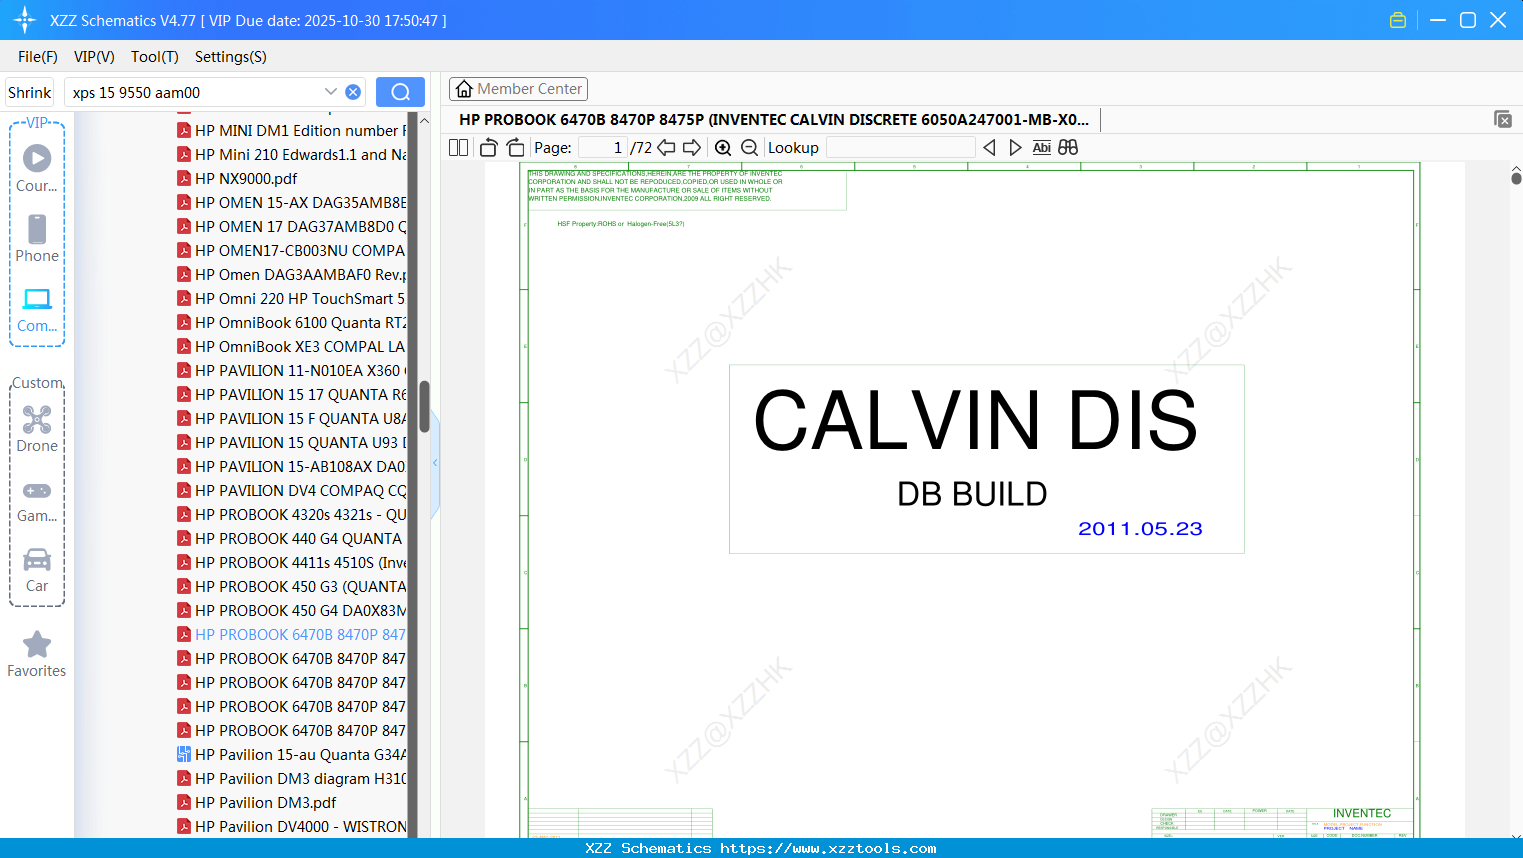1523x858 pixels.
Task: Find next lookup result triangle
Action: click(1015, 148)
